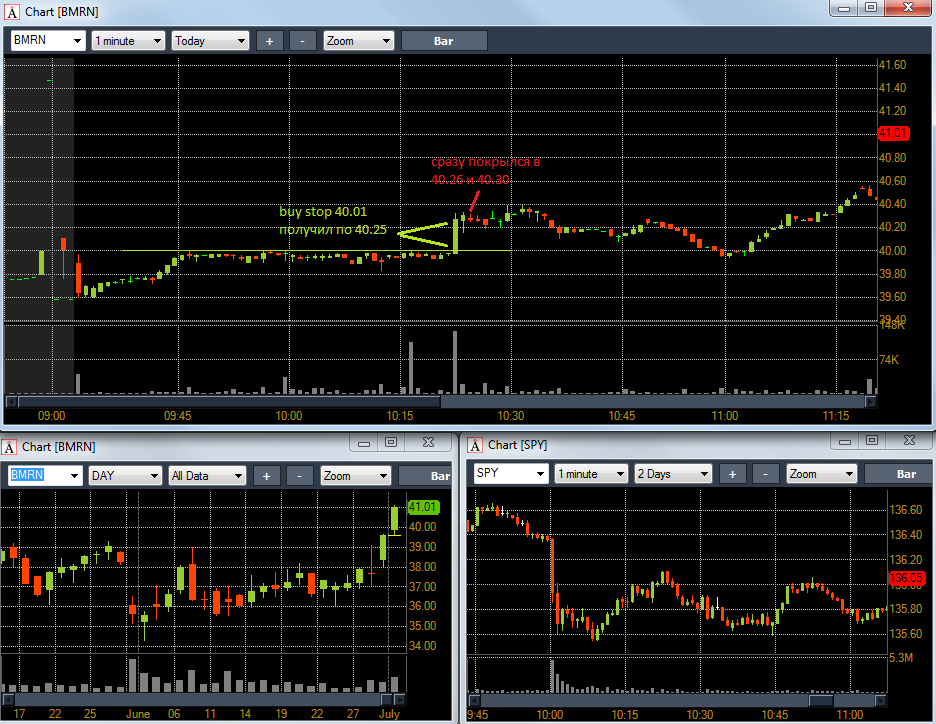Click the plus zoom-in button in top BMRN chart
This screenshot has width=936, height=724.
pos(269,41)
